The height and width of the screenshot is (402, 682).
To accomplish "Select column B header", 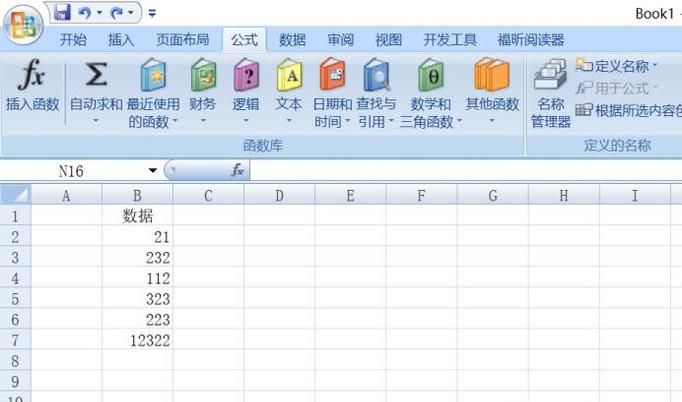I will pos(137,195).
